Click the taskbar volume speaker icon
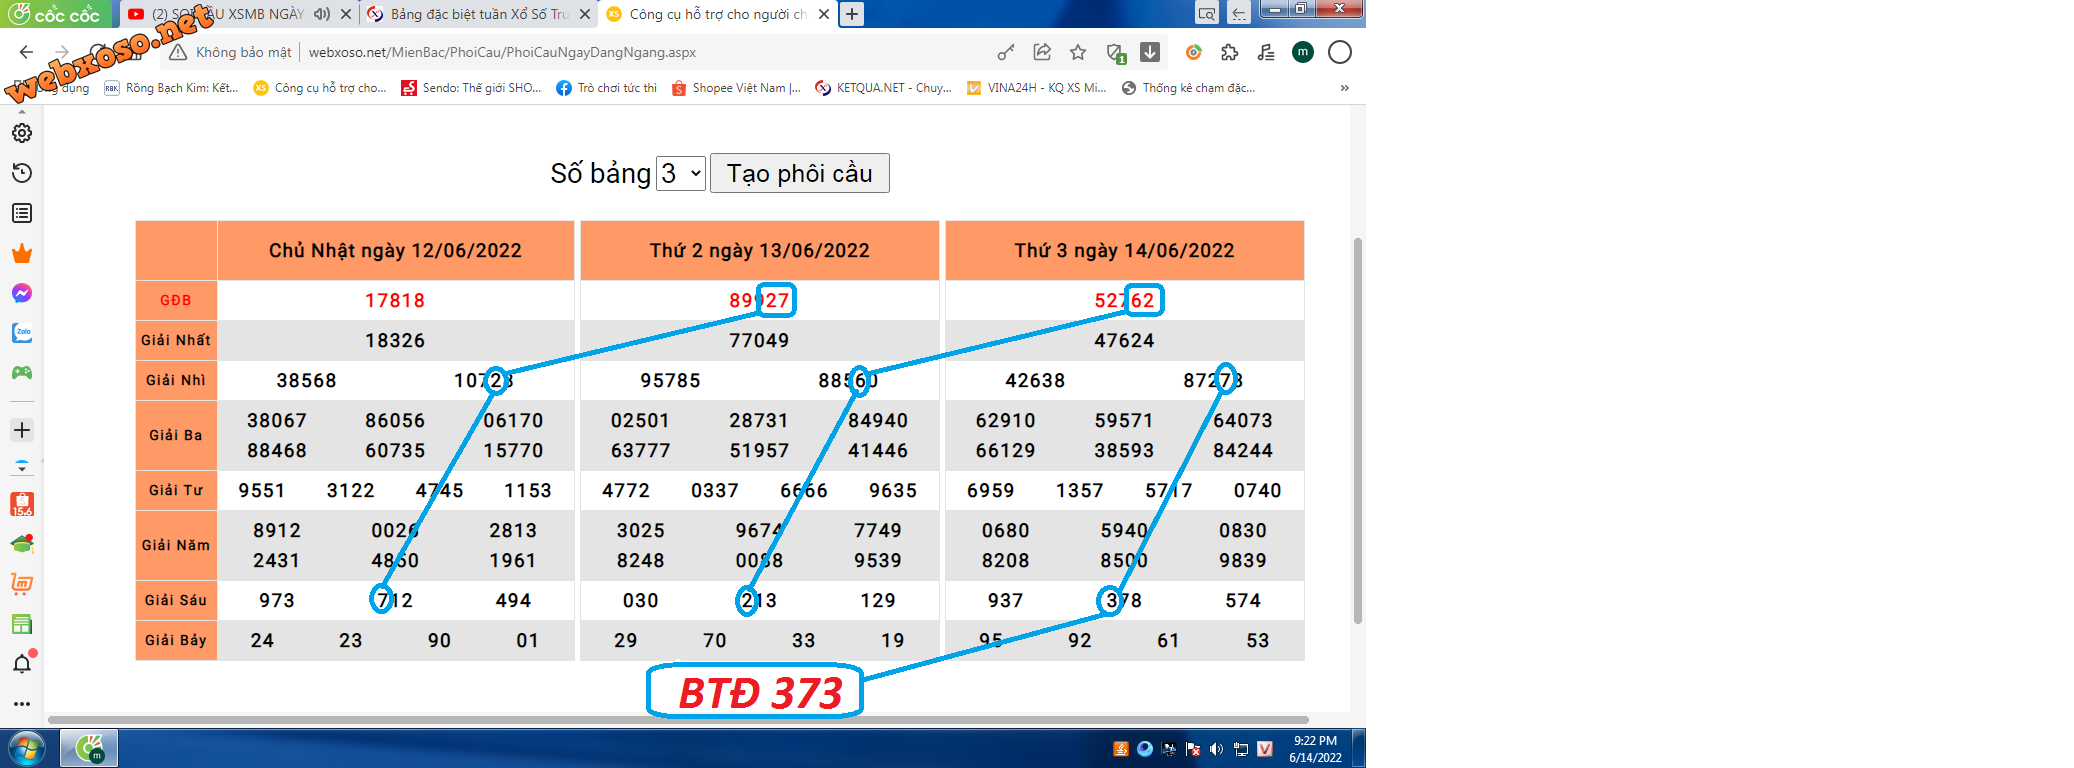Screen dimensions: 2074x768 (1216, 749)
